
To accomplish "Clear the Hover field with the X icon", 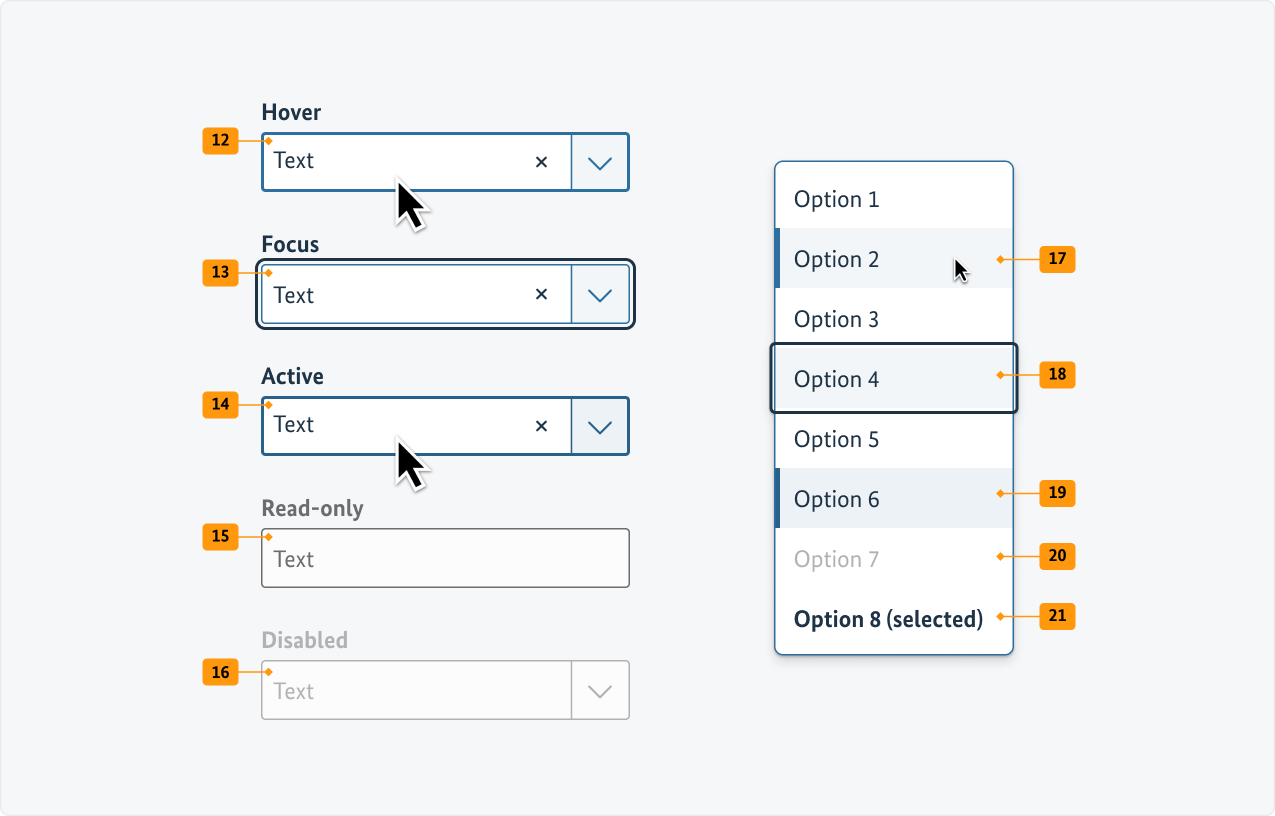I will point(542,161).
